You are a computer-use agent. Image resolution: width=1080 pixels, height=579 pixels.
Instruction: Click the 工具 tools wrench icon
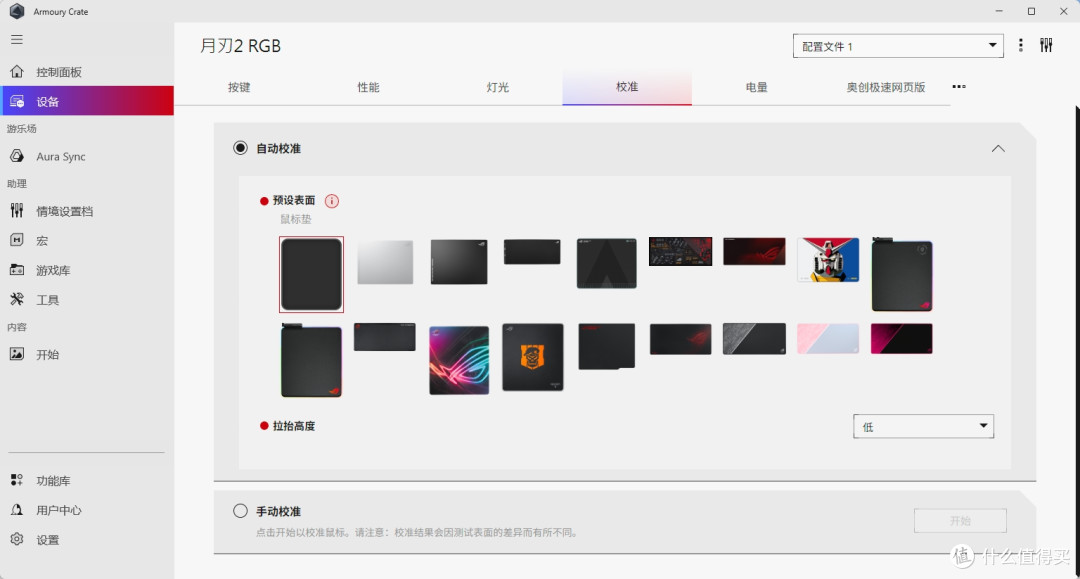(x=17, y=299)
